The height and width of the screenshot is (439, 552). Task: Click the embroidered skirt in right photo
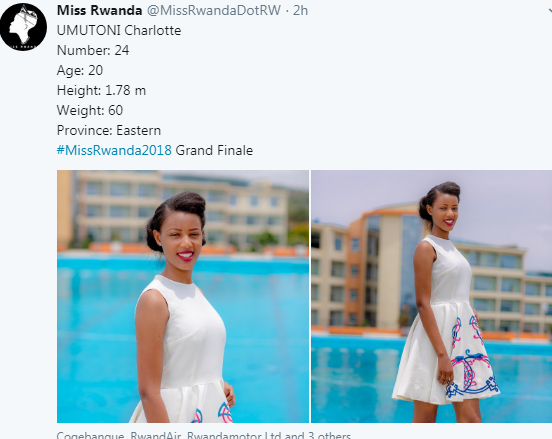click(447, 352)
